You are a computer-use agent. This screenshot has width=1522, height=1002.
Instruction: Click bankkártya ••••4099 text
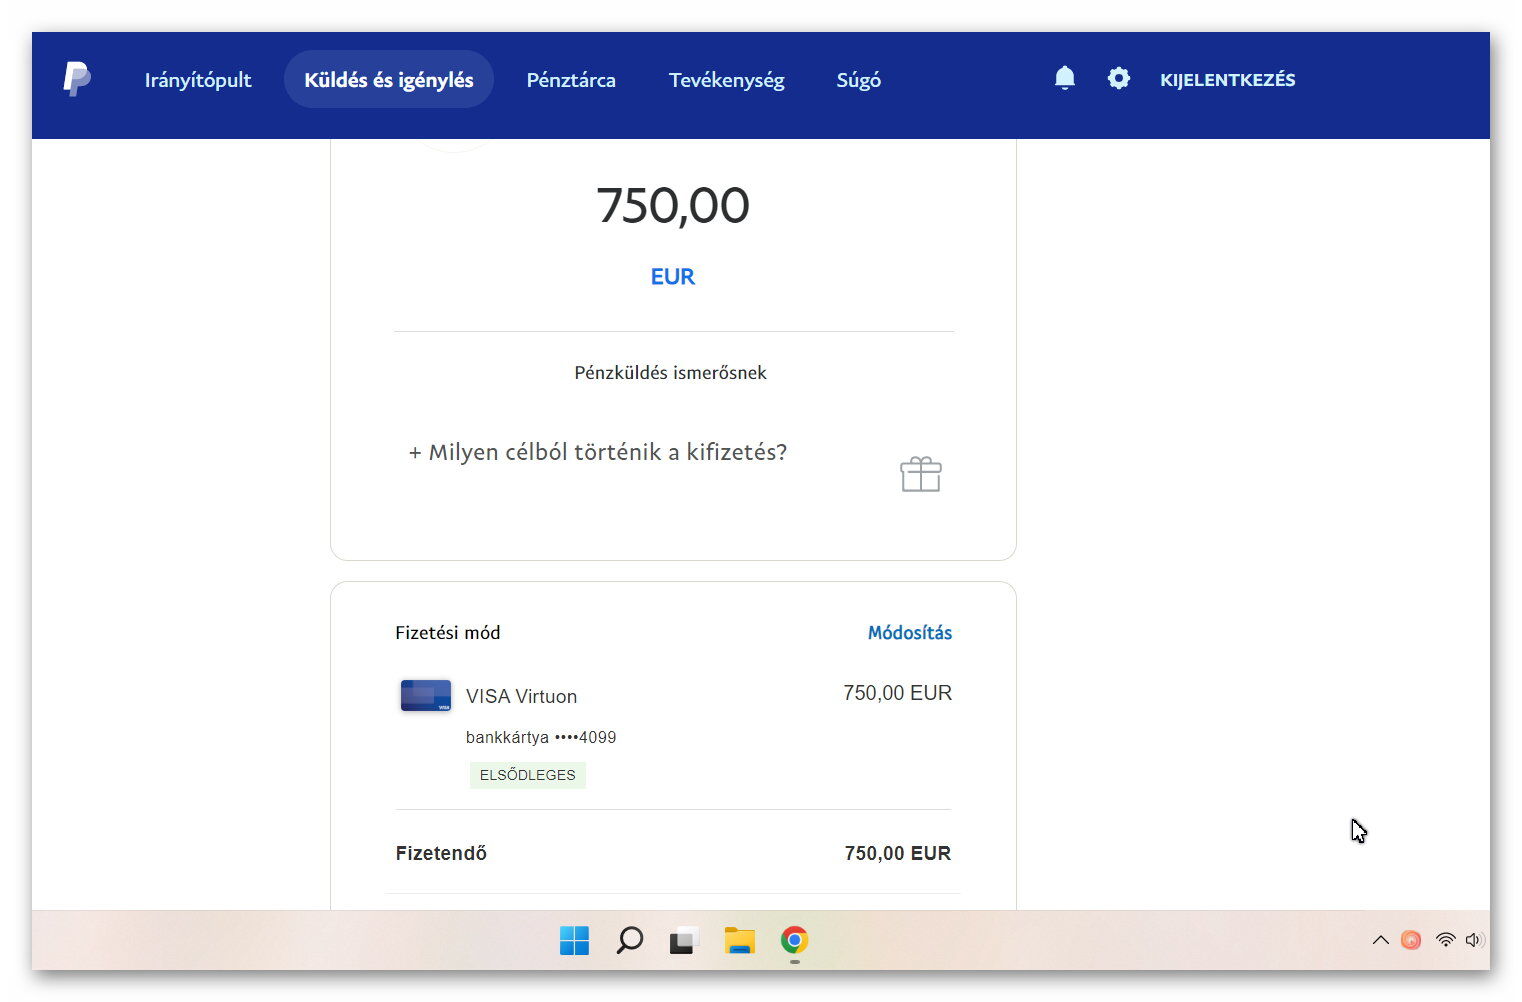[x=541, y=737]
